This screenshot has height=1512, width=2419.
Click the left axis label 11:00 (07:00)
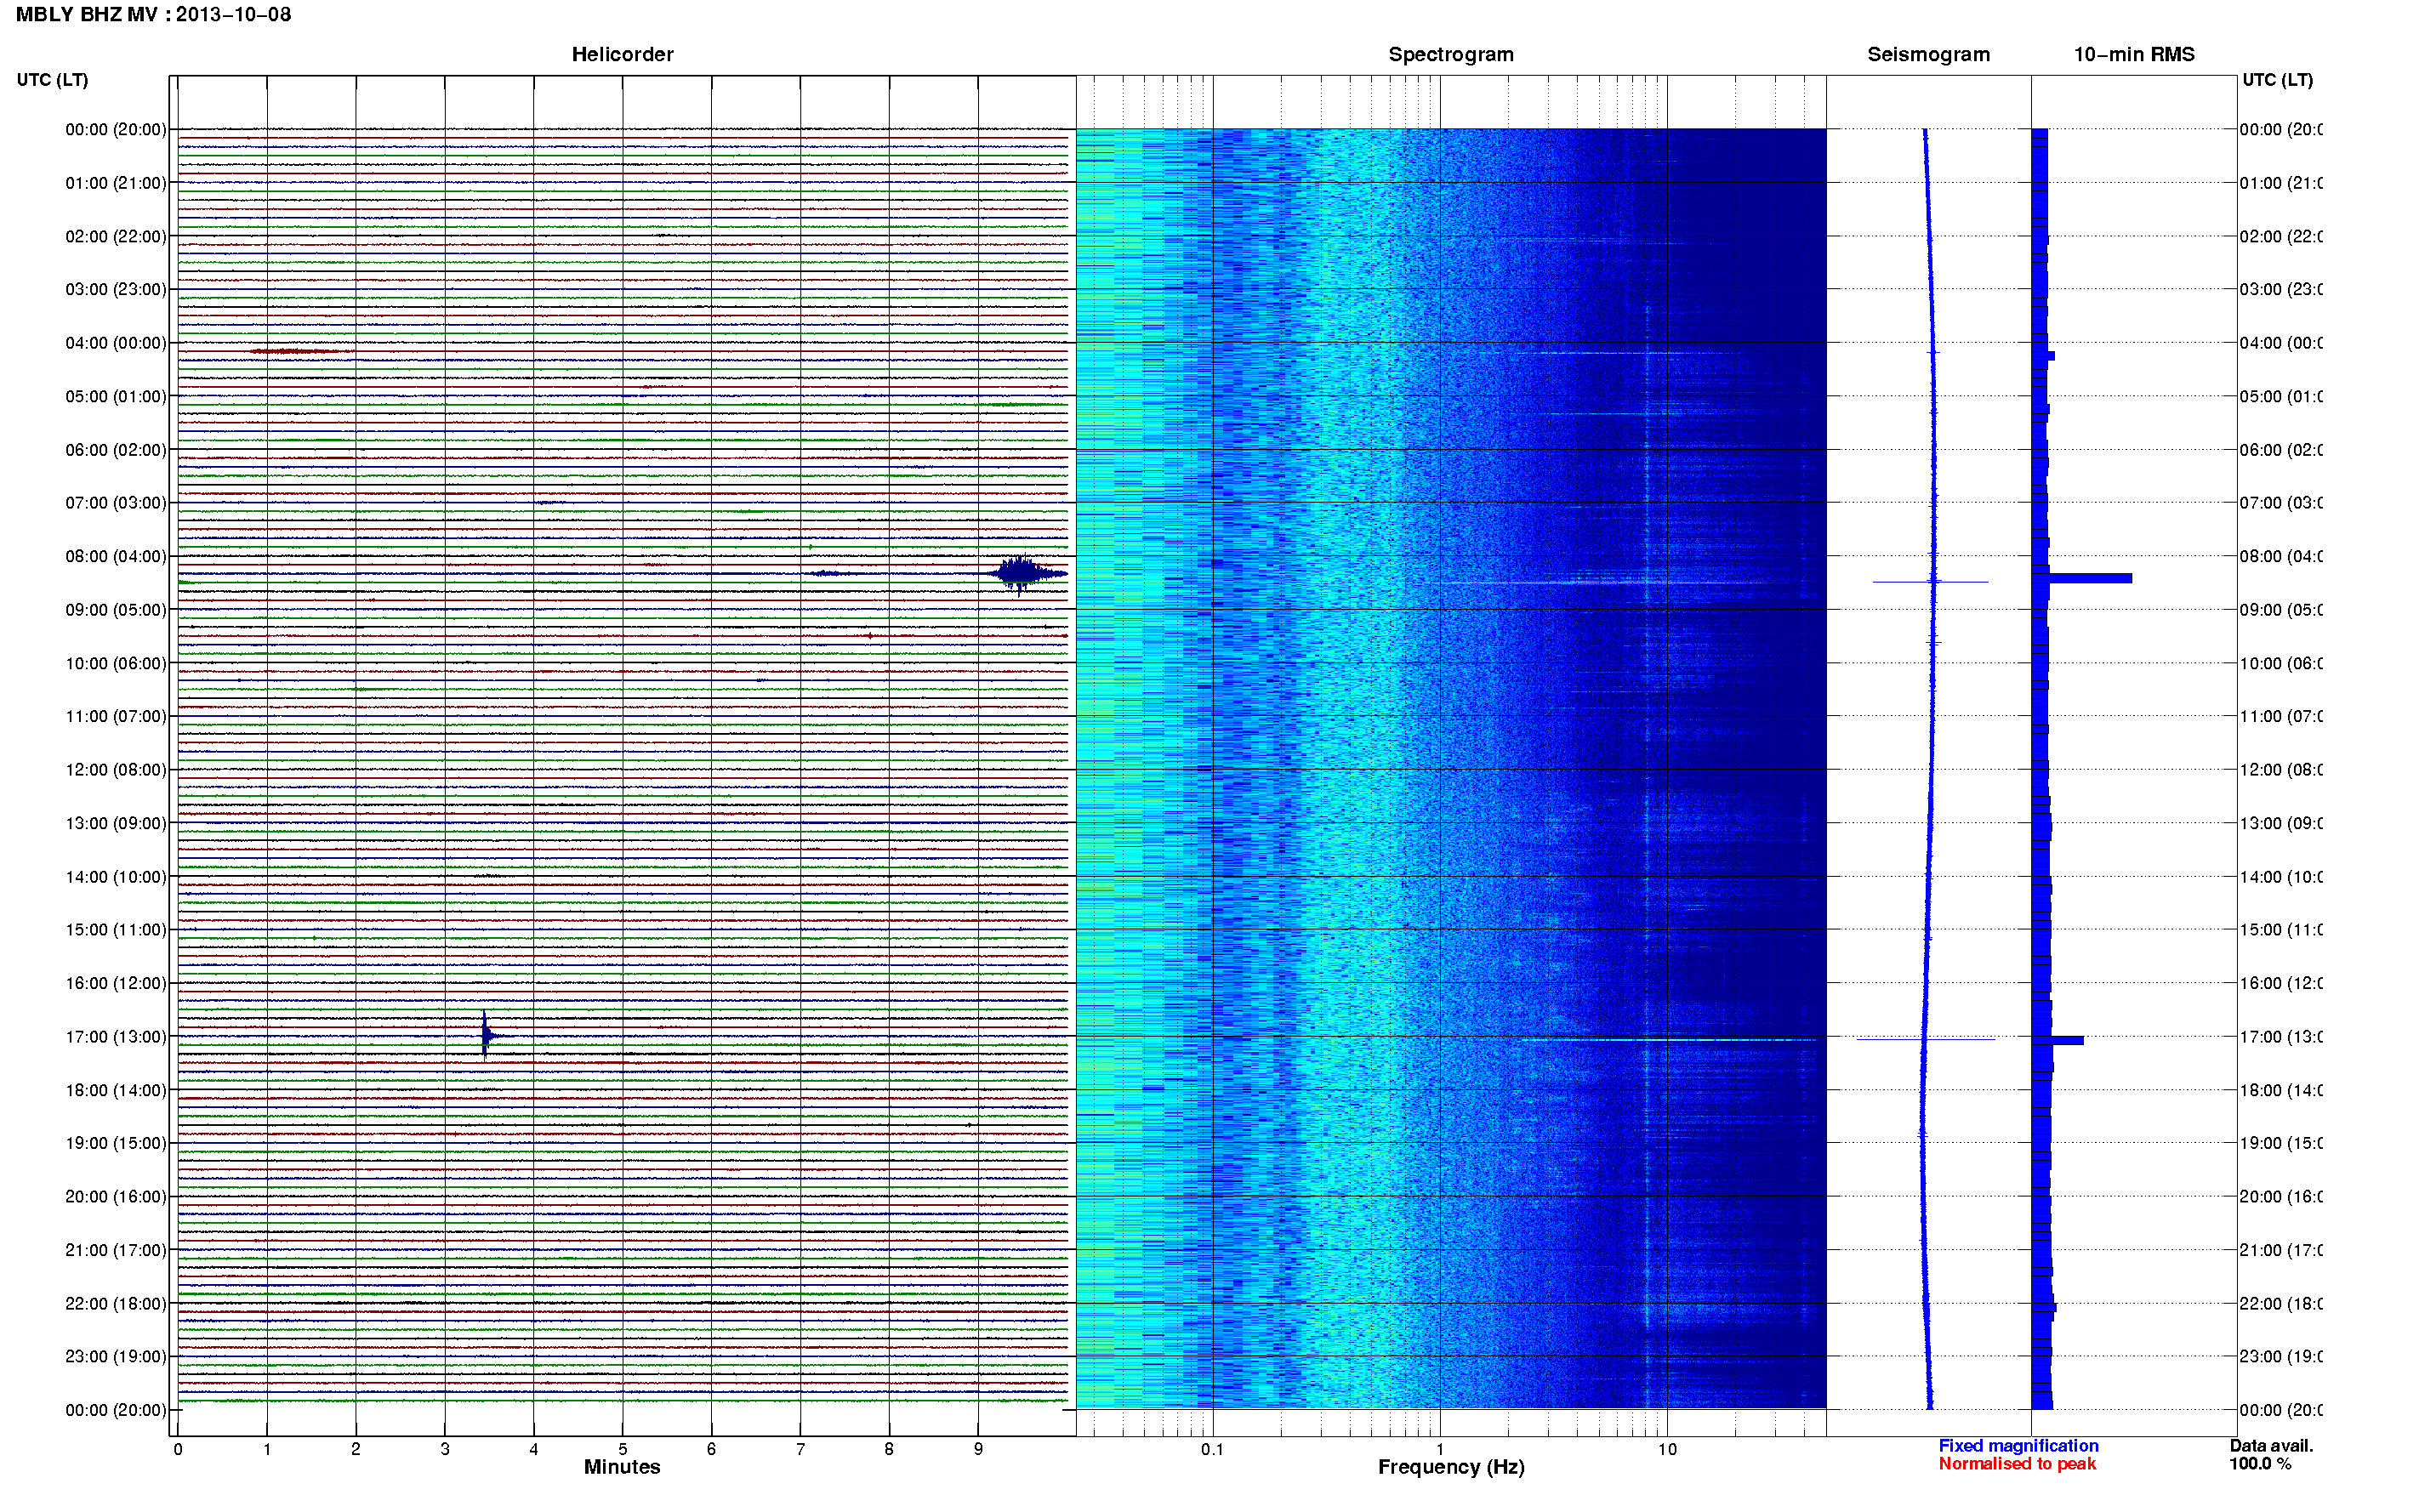(x=115, y=716)
